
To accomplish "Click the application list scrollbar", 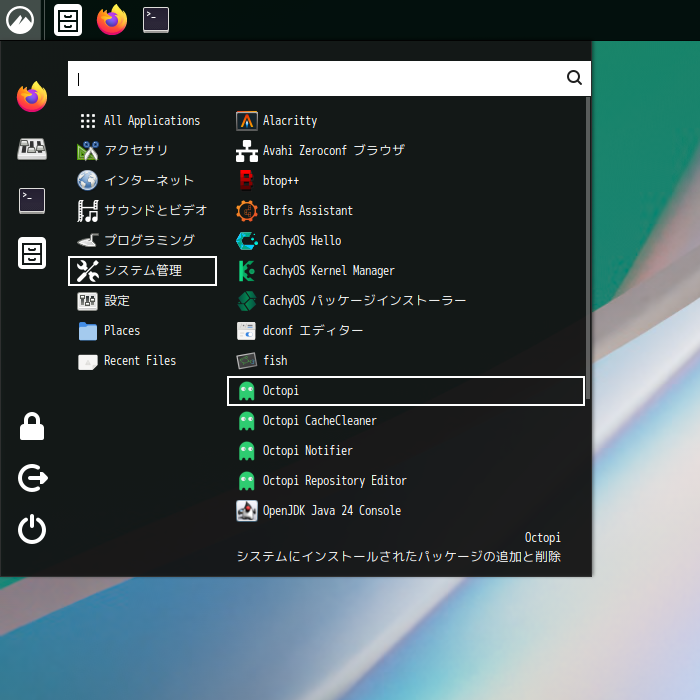I will click(x=588, y=248).
